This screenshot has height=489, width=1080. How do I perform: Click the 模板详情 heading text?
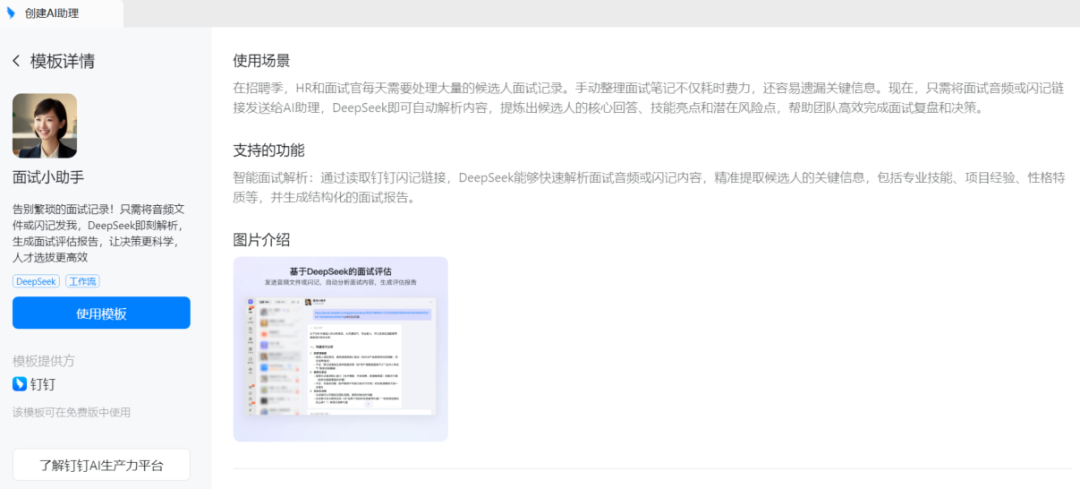click(x=62, y=61)
